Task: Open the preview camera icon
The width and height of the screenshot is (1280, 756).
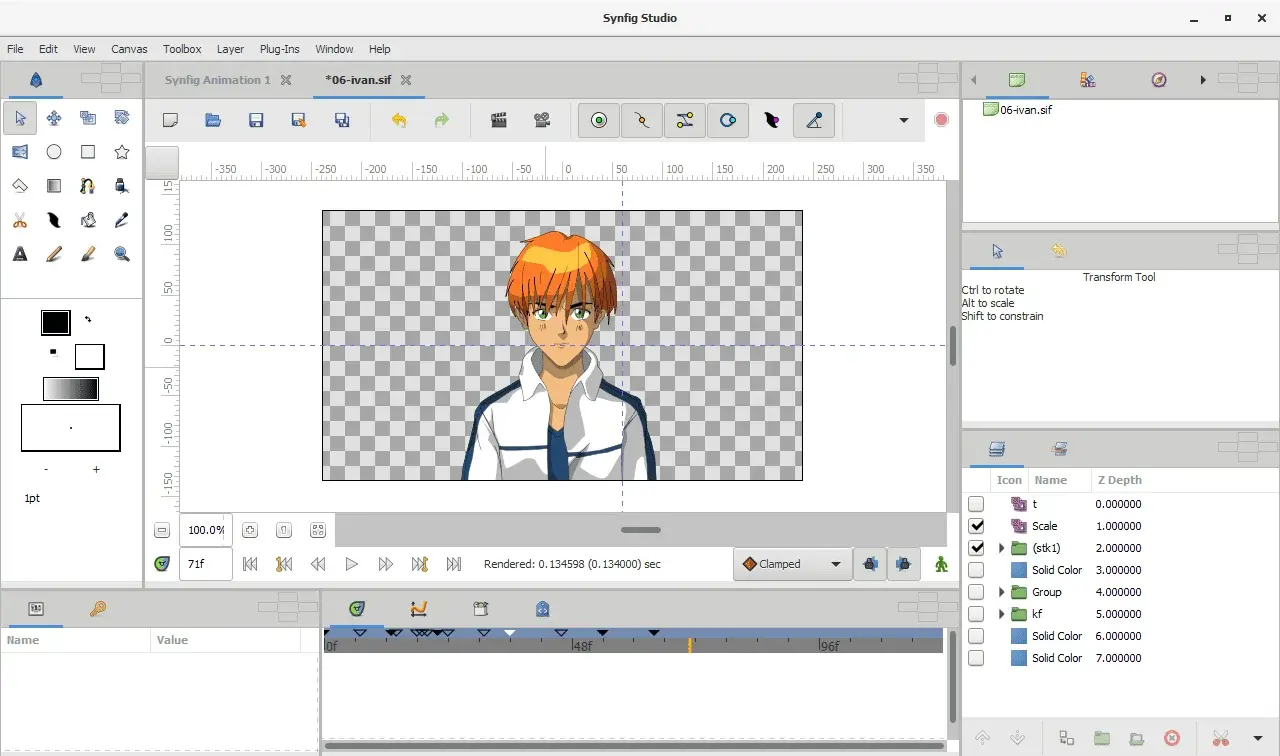Action: pos(542,120)
